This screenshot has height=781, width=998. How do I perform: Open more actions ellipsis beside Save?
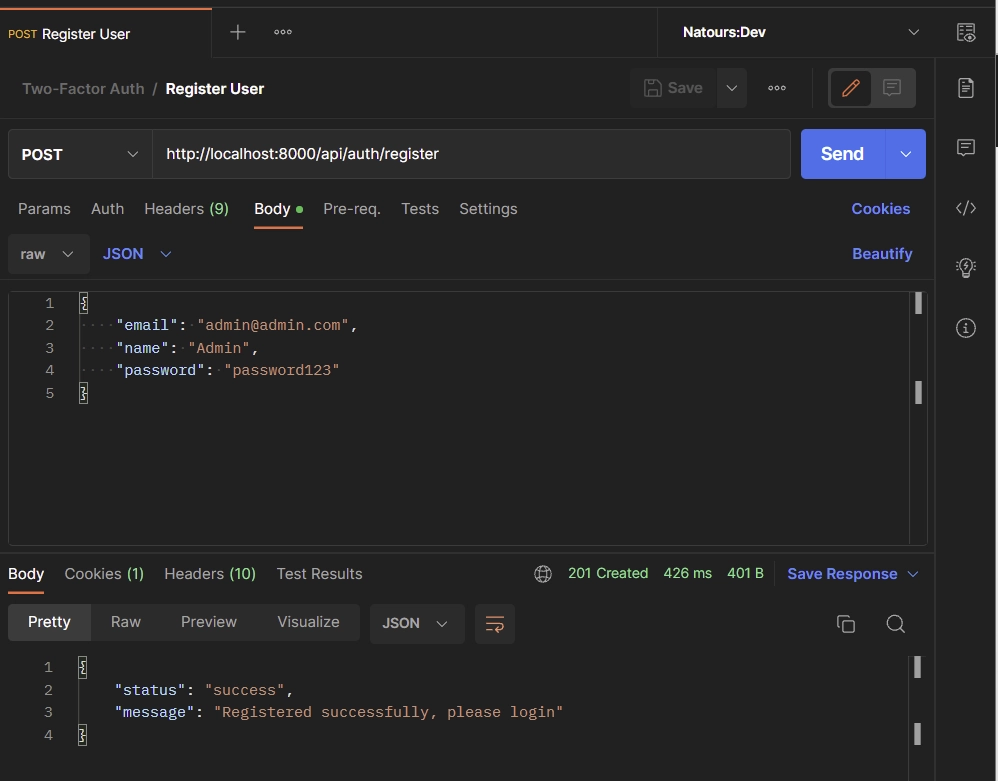777,88
